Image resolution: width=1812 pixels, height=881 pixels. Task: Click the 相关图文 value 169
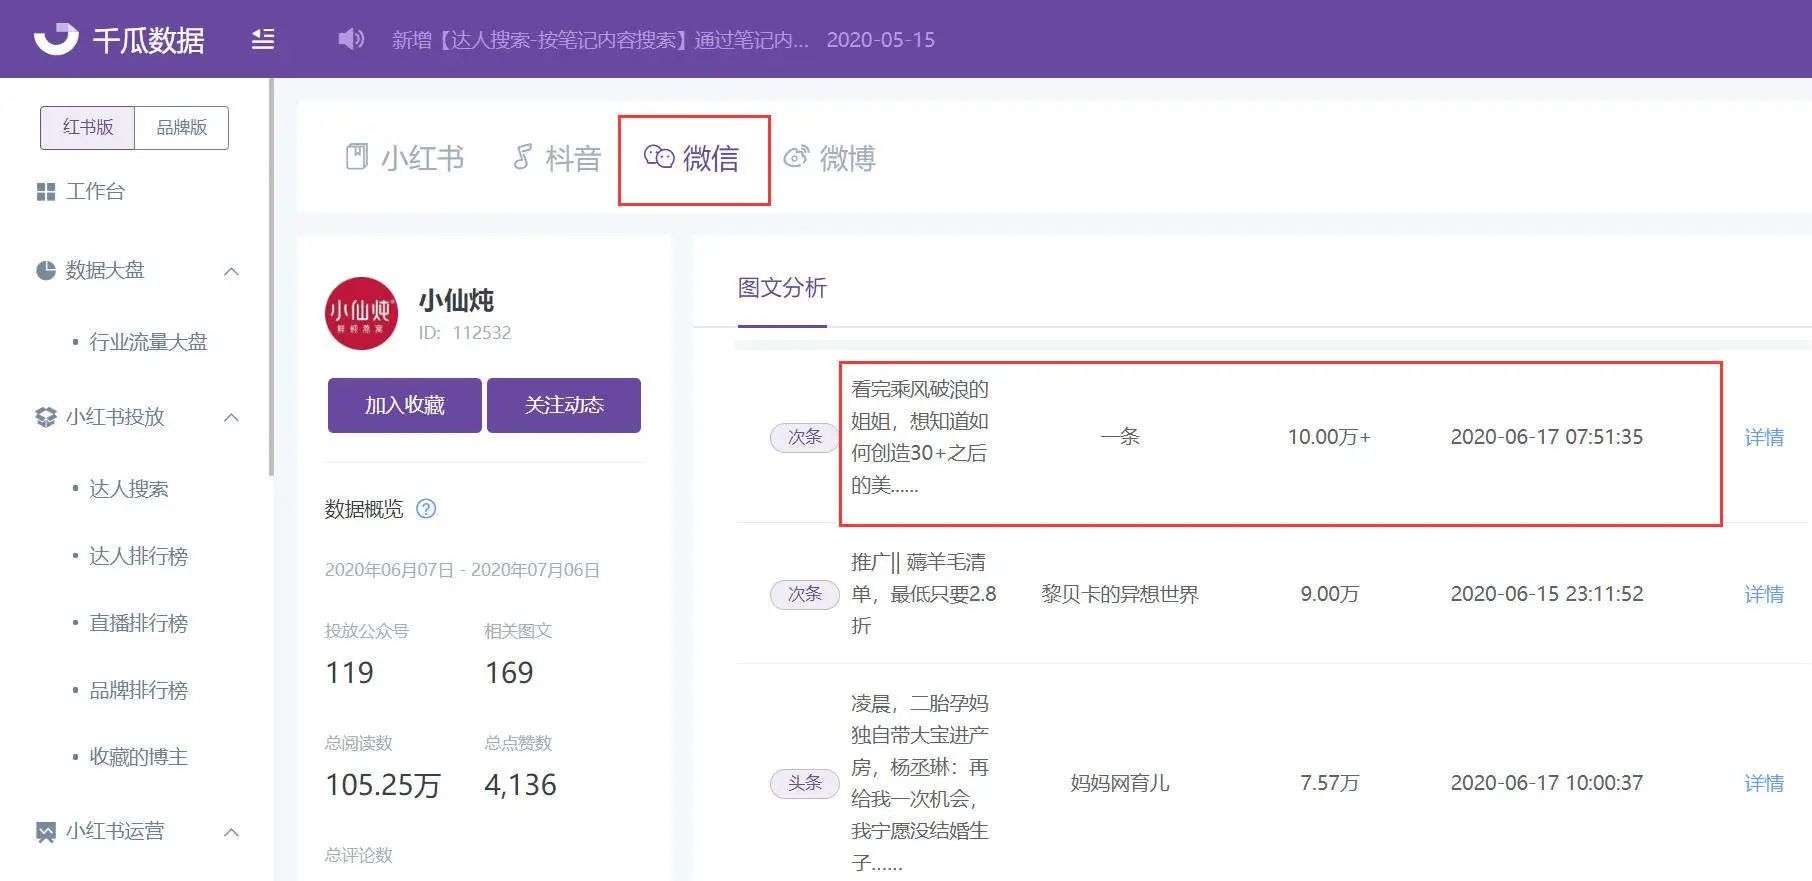509,673
